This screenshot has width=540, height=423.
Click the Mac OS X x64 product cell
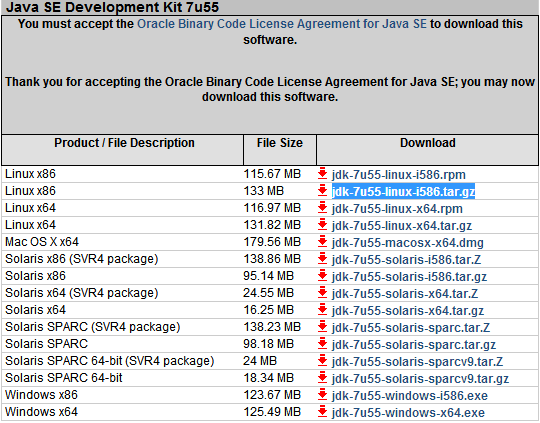pos(42,242)
